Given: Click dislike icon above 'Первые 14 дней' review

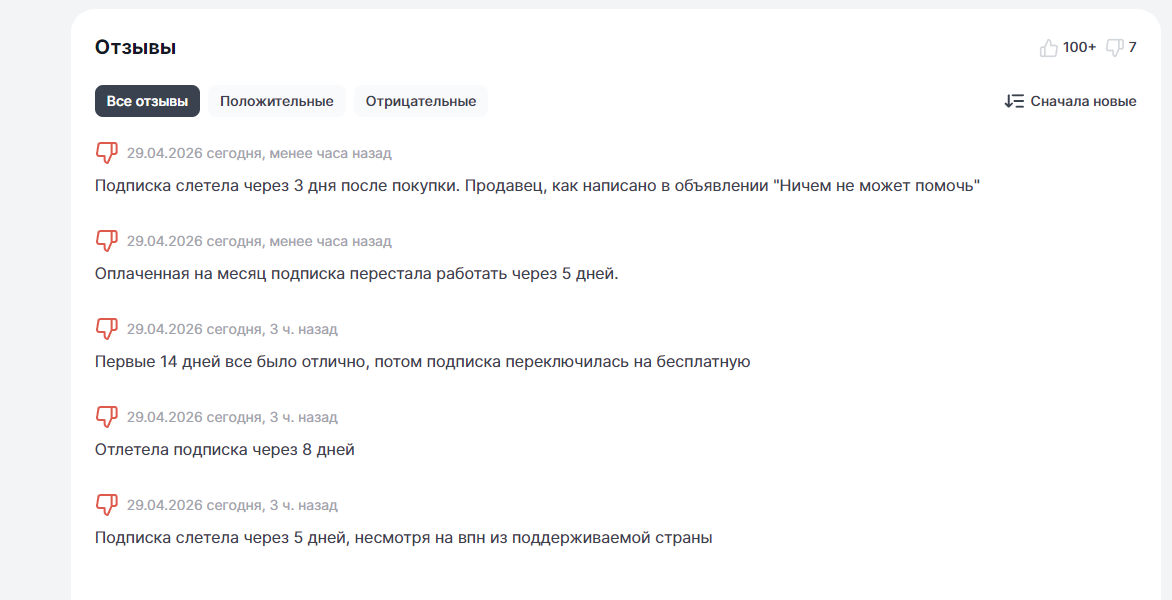Looking at the screenshot, I should click(x=106, y=329).
